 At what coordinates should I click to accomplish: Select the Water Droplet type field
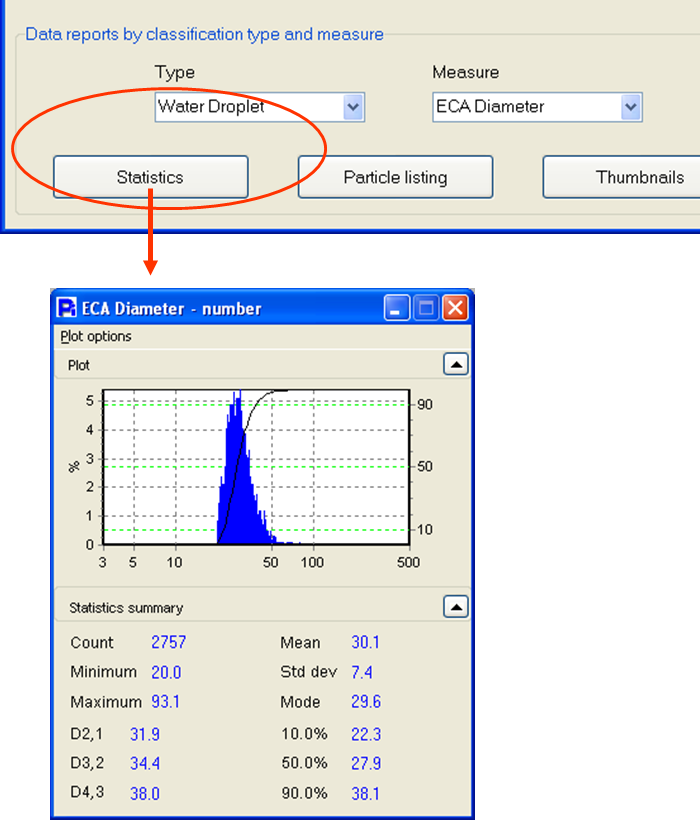(x=248, y=107)
